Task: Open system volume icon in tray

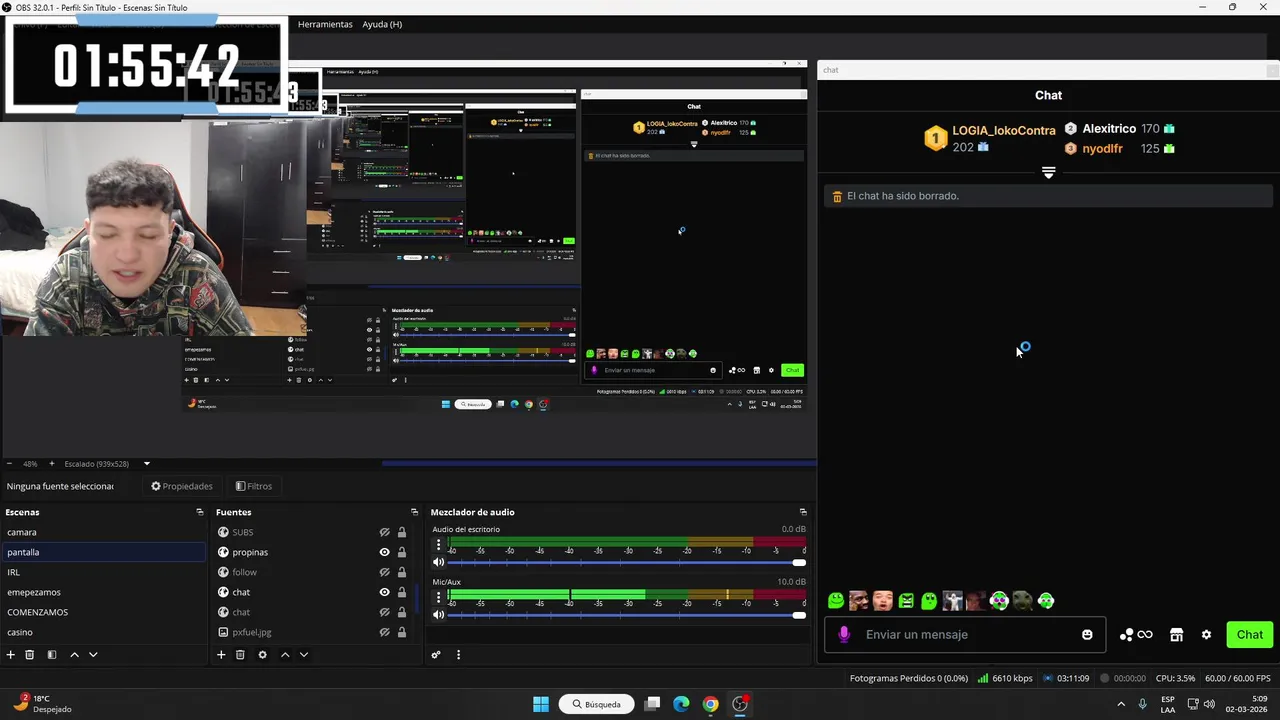Action: 1210,704
